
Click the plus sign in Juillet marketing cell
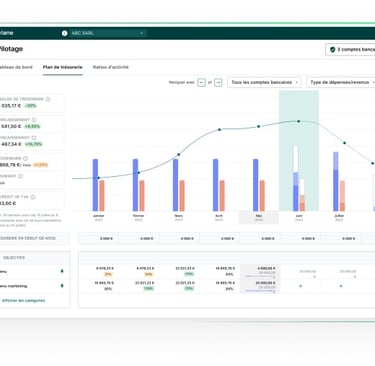[341, 286]
